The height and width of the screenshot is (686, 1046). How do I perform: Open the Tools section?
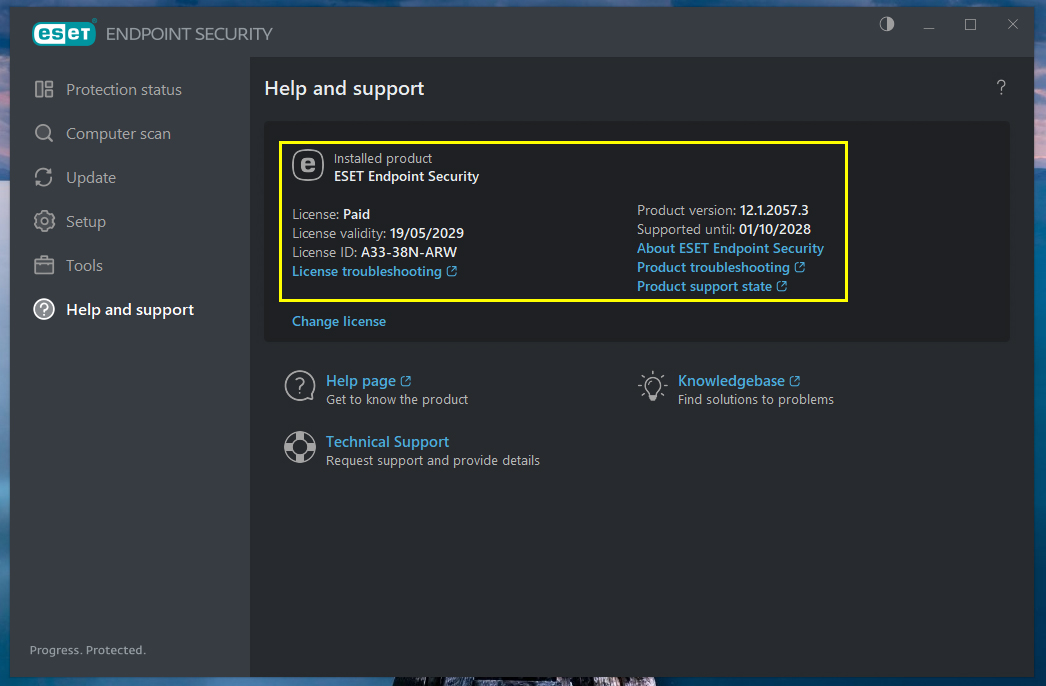tap(84, 266)
